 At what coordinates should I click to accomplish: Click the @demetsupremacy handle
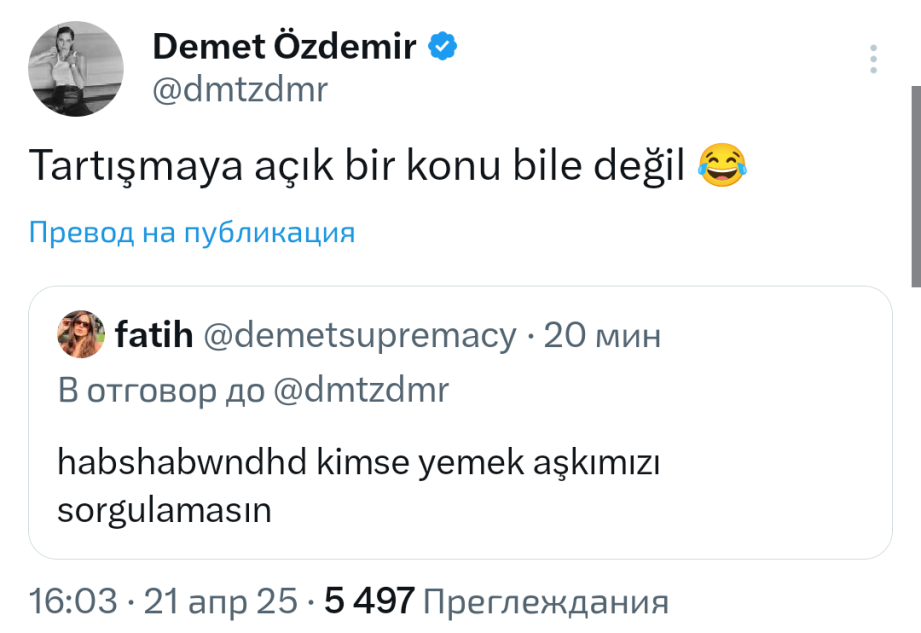click(360, 335)
